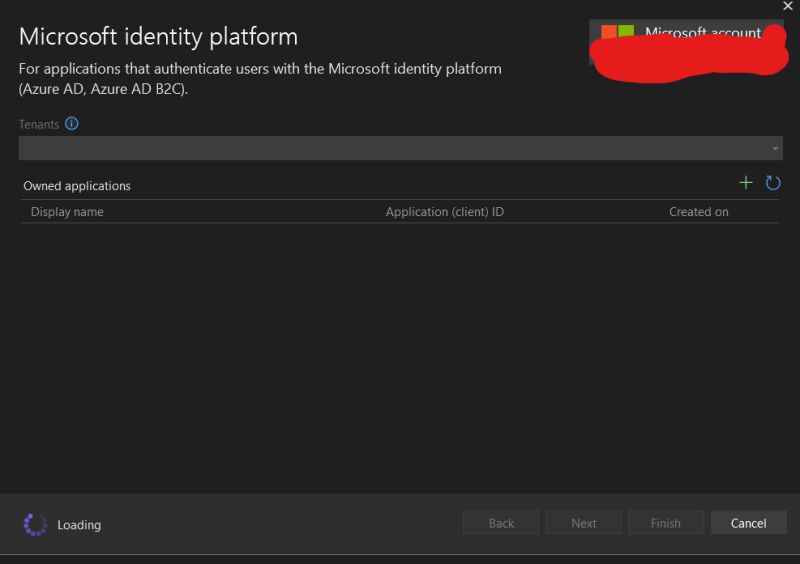Image resolution: width=800 pixels, height=564 pixels.
Task: Click the Finish button
Action: point(666,523)
